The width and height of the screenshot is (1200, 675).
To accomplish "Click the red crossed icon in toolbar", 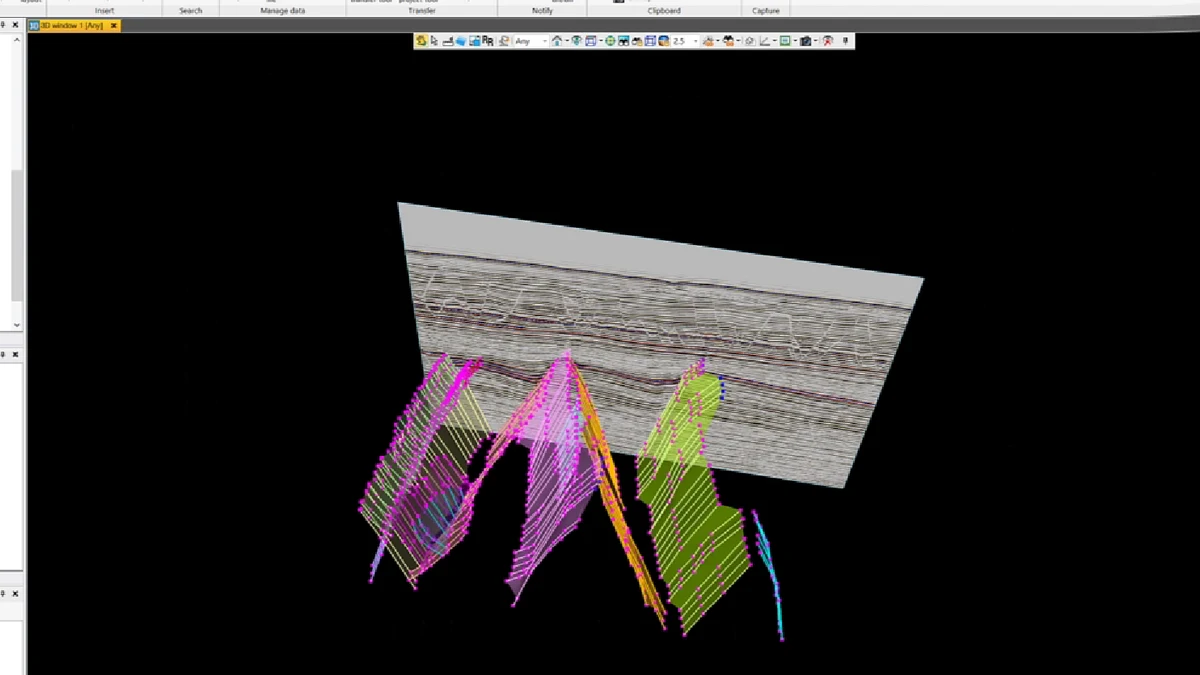I will [x=827, y=41].
